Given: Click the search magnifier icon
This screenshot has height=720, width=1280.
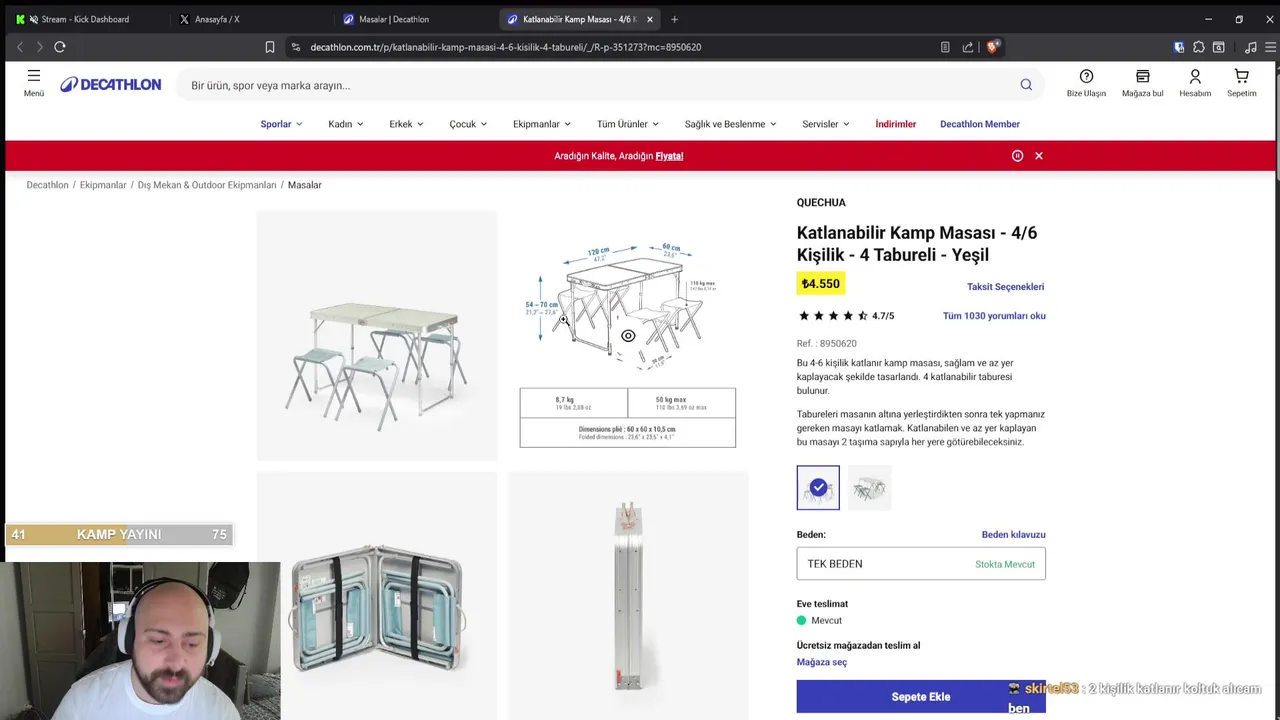Looking at the screenshot, I should click(x=1026, y=85).
